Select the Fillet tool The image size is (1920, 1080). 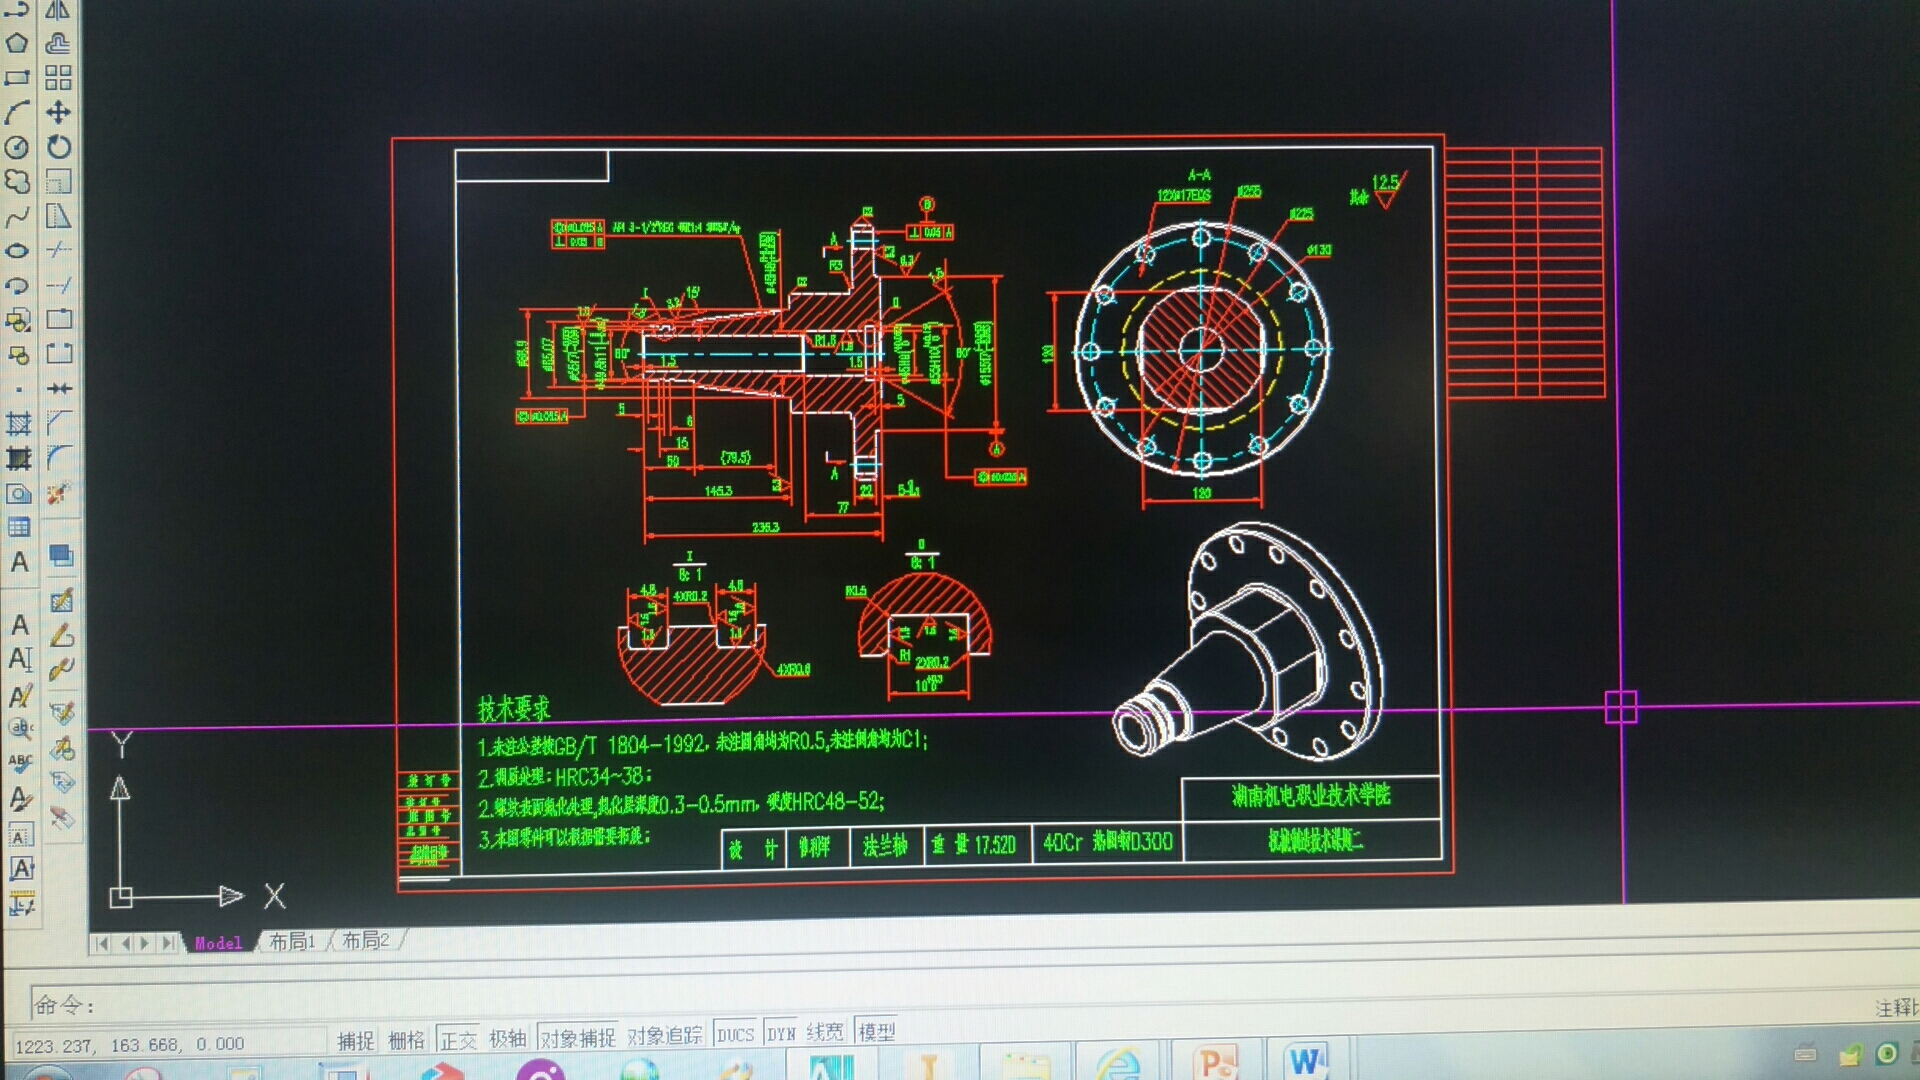click(59, 457)
